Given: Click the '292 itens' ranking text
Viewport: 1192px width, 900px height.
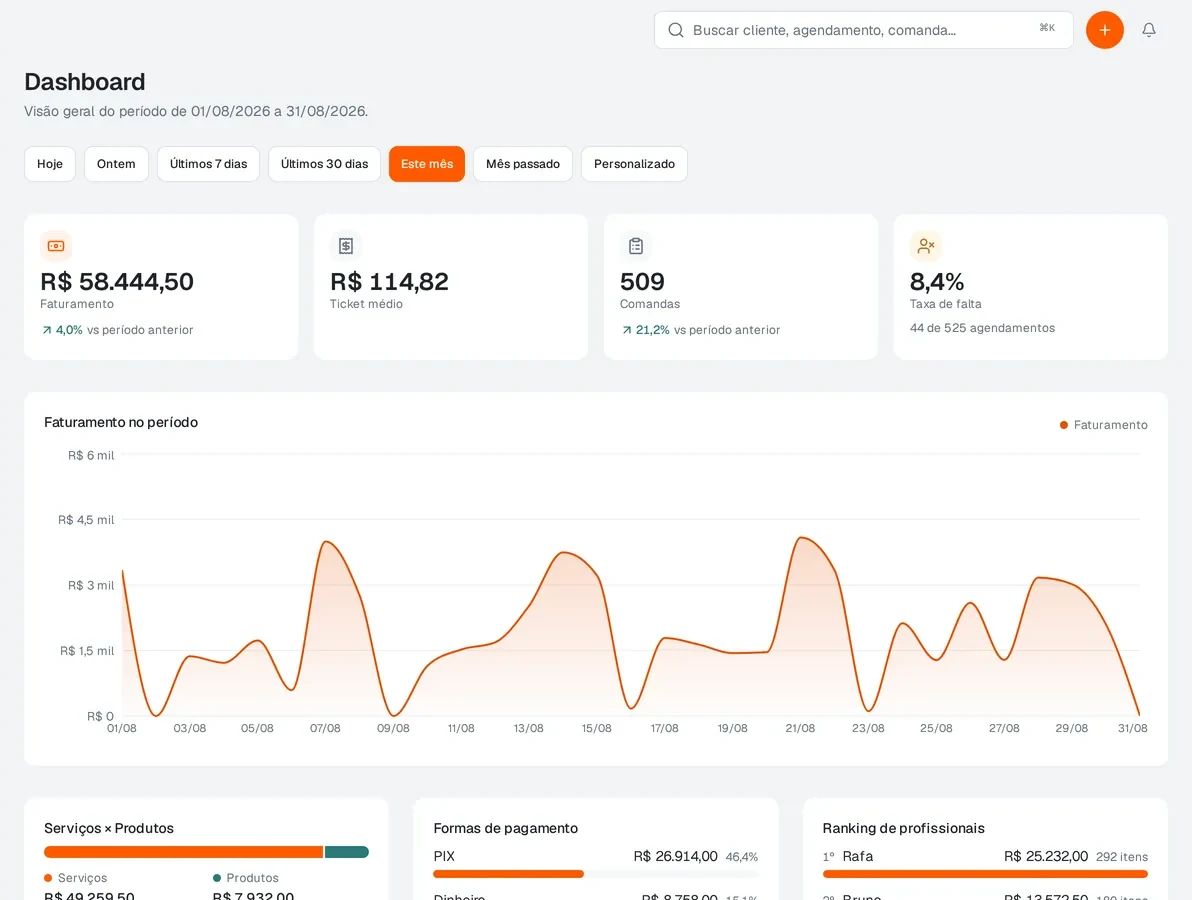Looking at the screenshot, I should click(1122, 857).
